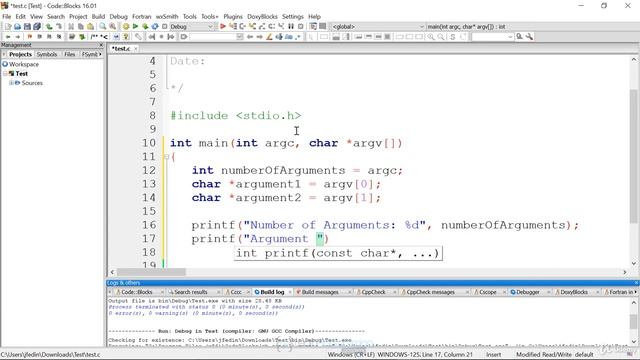Click the Cut scissors icon
This screenshot has height=360, width=640.
point(71,27)
